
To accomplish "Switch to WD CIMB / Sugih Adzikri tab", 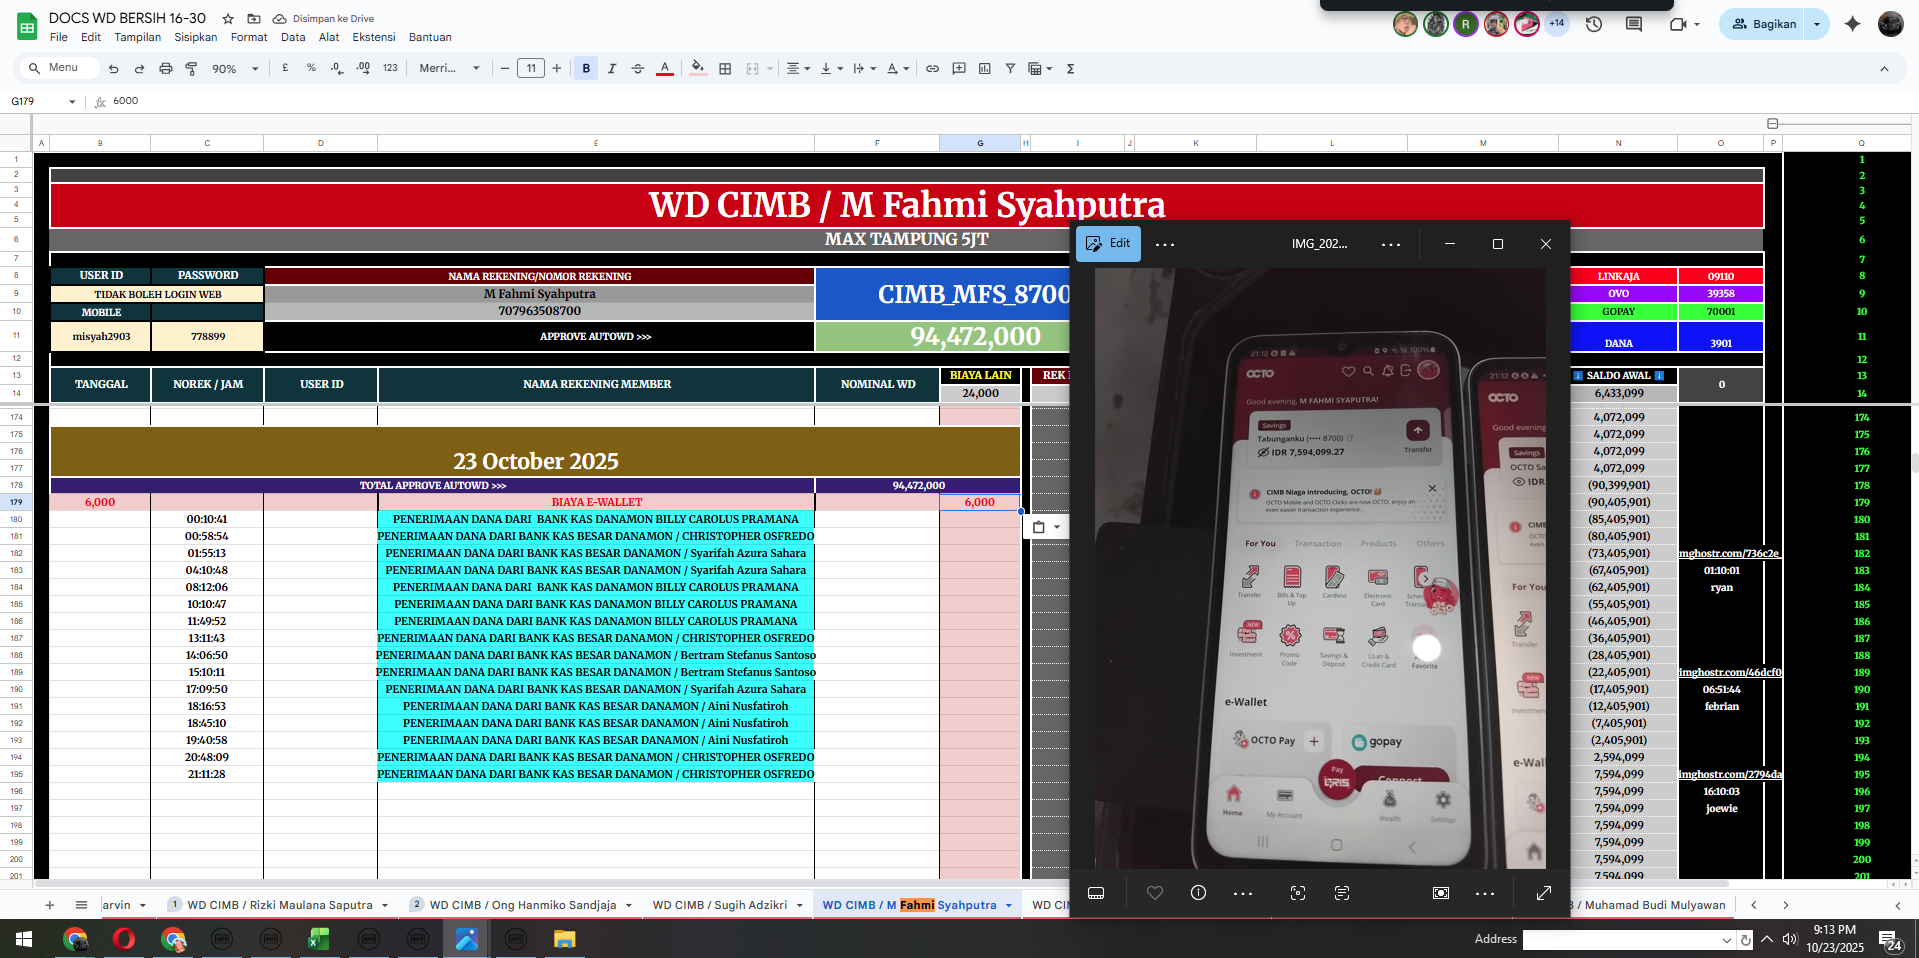I will [x=719, y=905].
